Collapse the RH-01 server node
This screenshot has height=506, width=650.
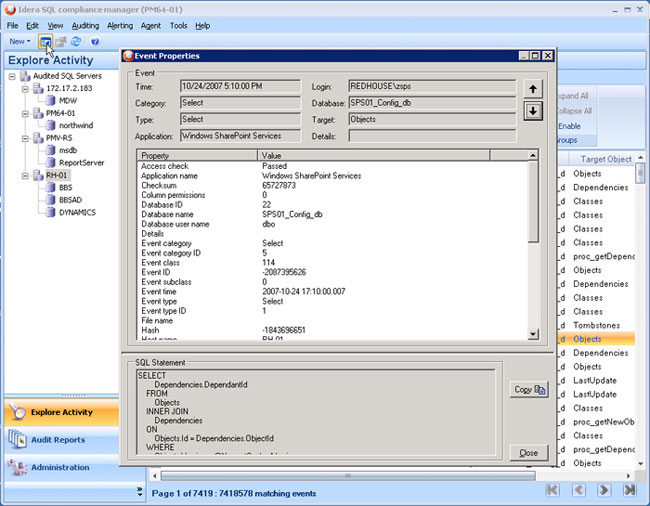(x=25, y=176)
